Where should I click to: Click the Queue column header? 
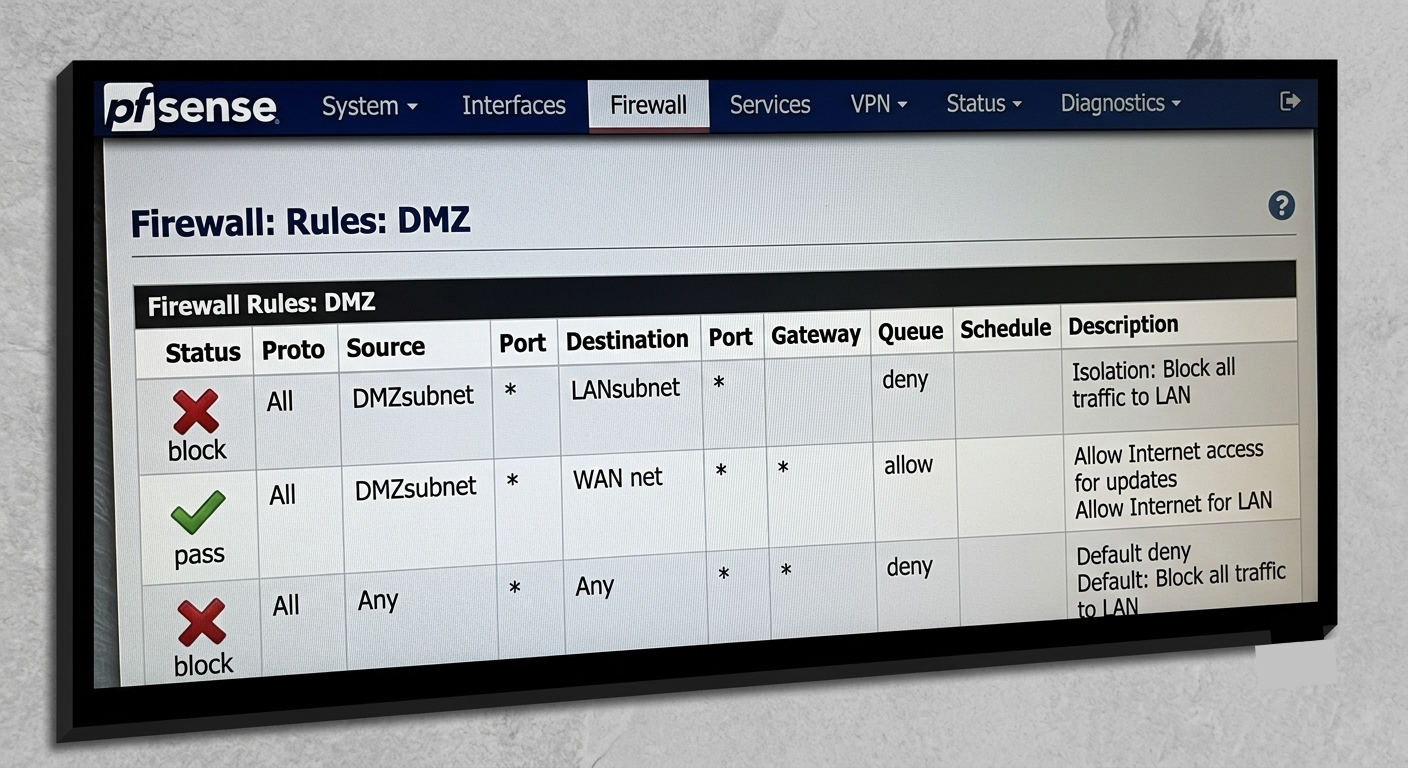(x=911, y=332)
